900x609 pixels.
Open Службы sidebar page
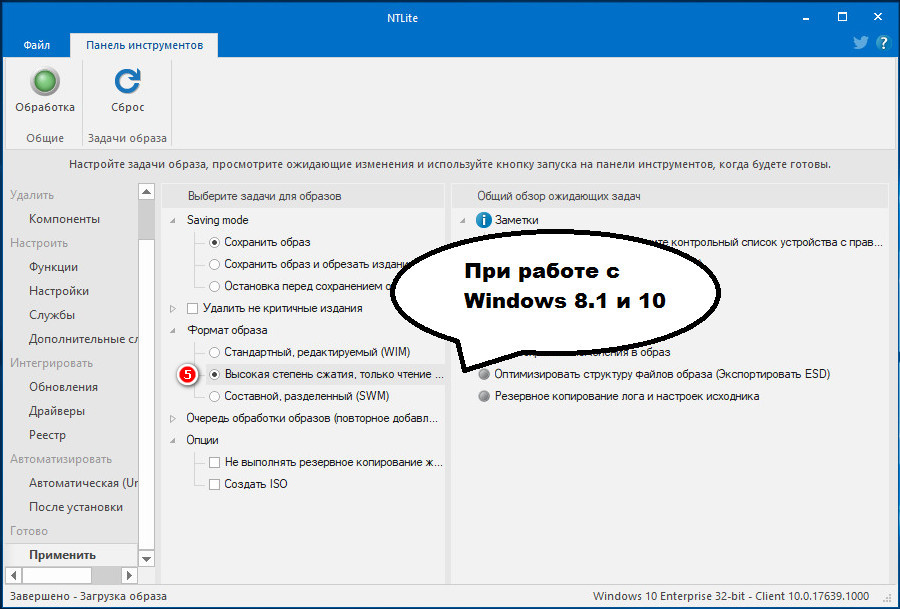point(52,315)
